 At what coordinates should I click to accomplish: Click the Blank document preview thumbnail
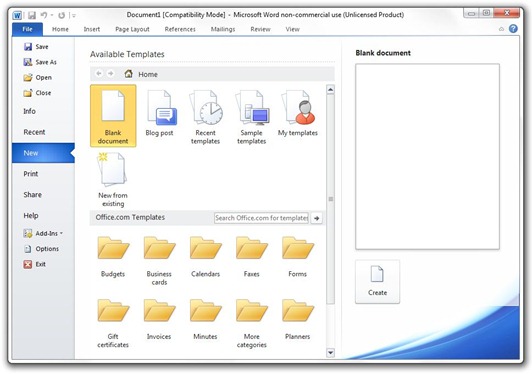[428, 156]
